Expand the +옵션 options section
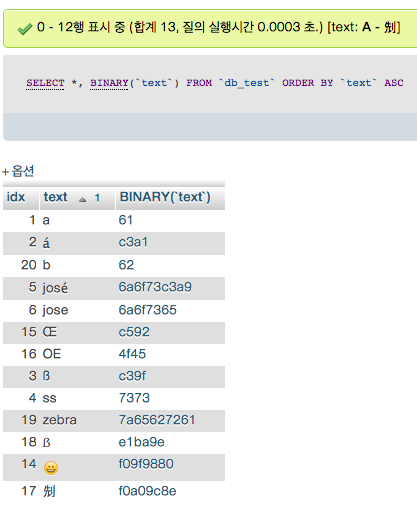The width and height of the screenshot is (417, 517). coord(18,171)
